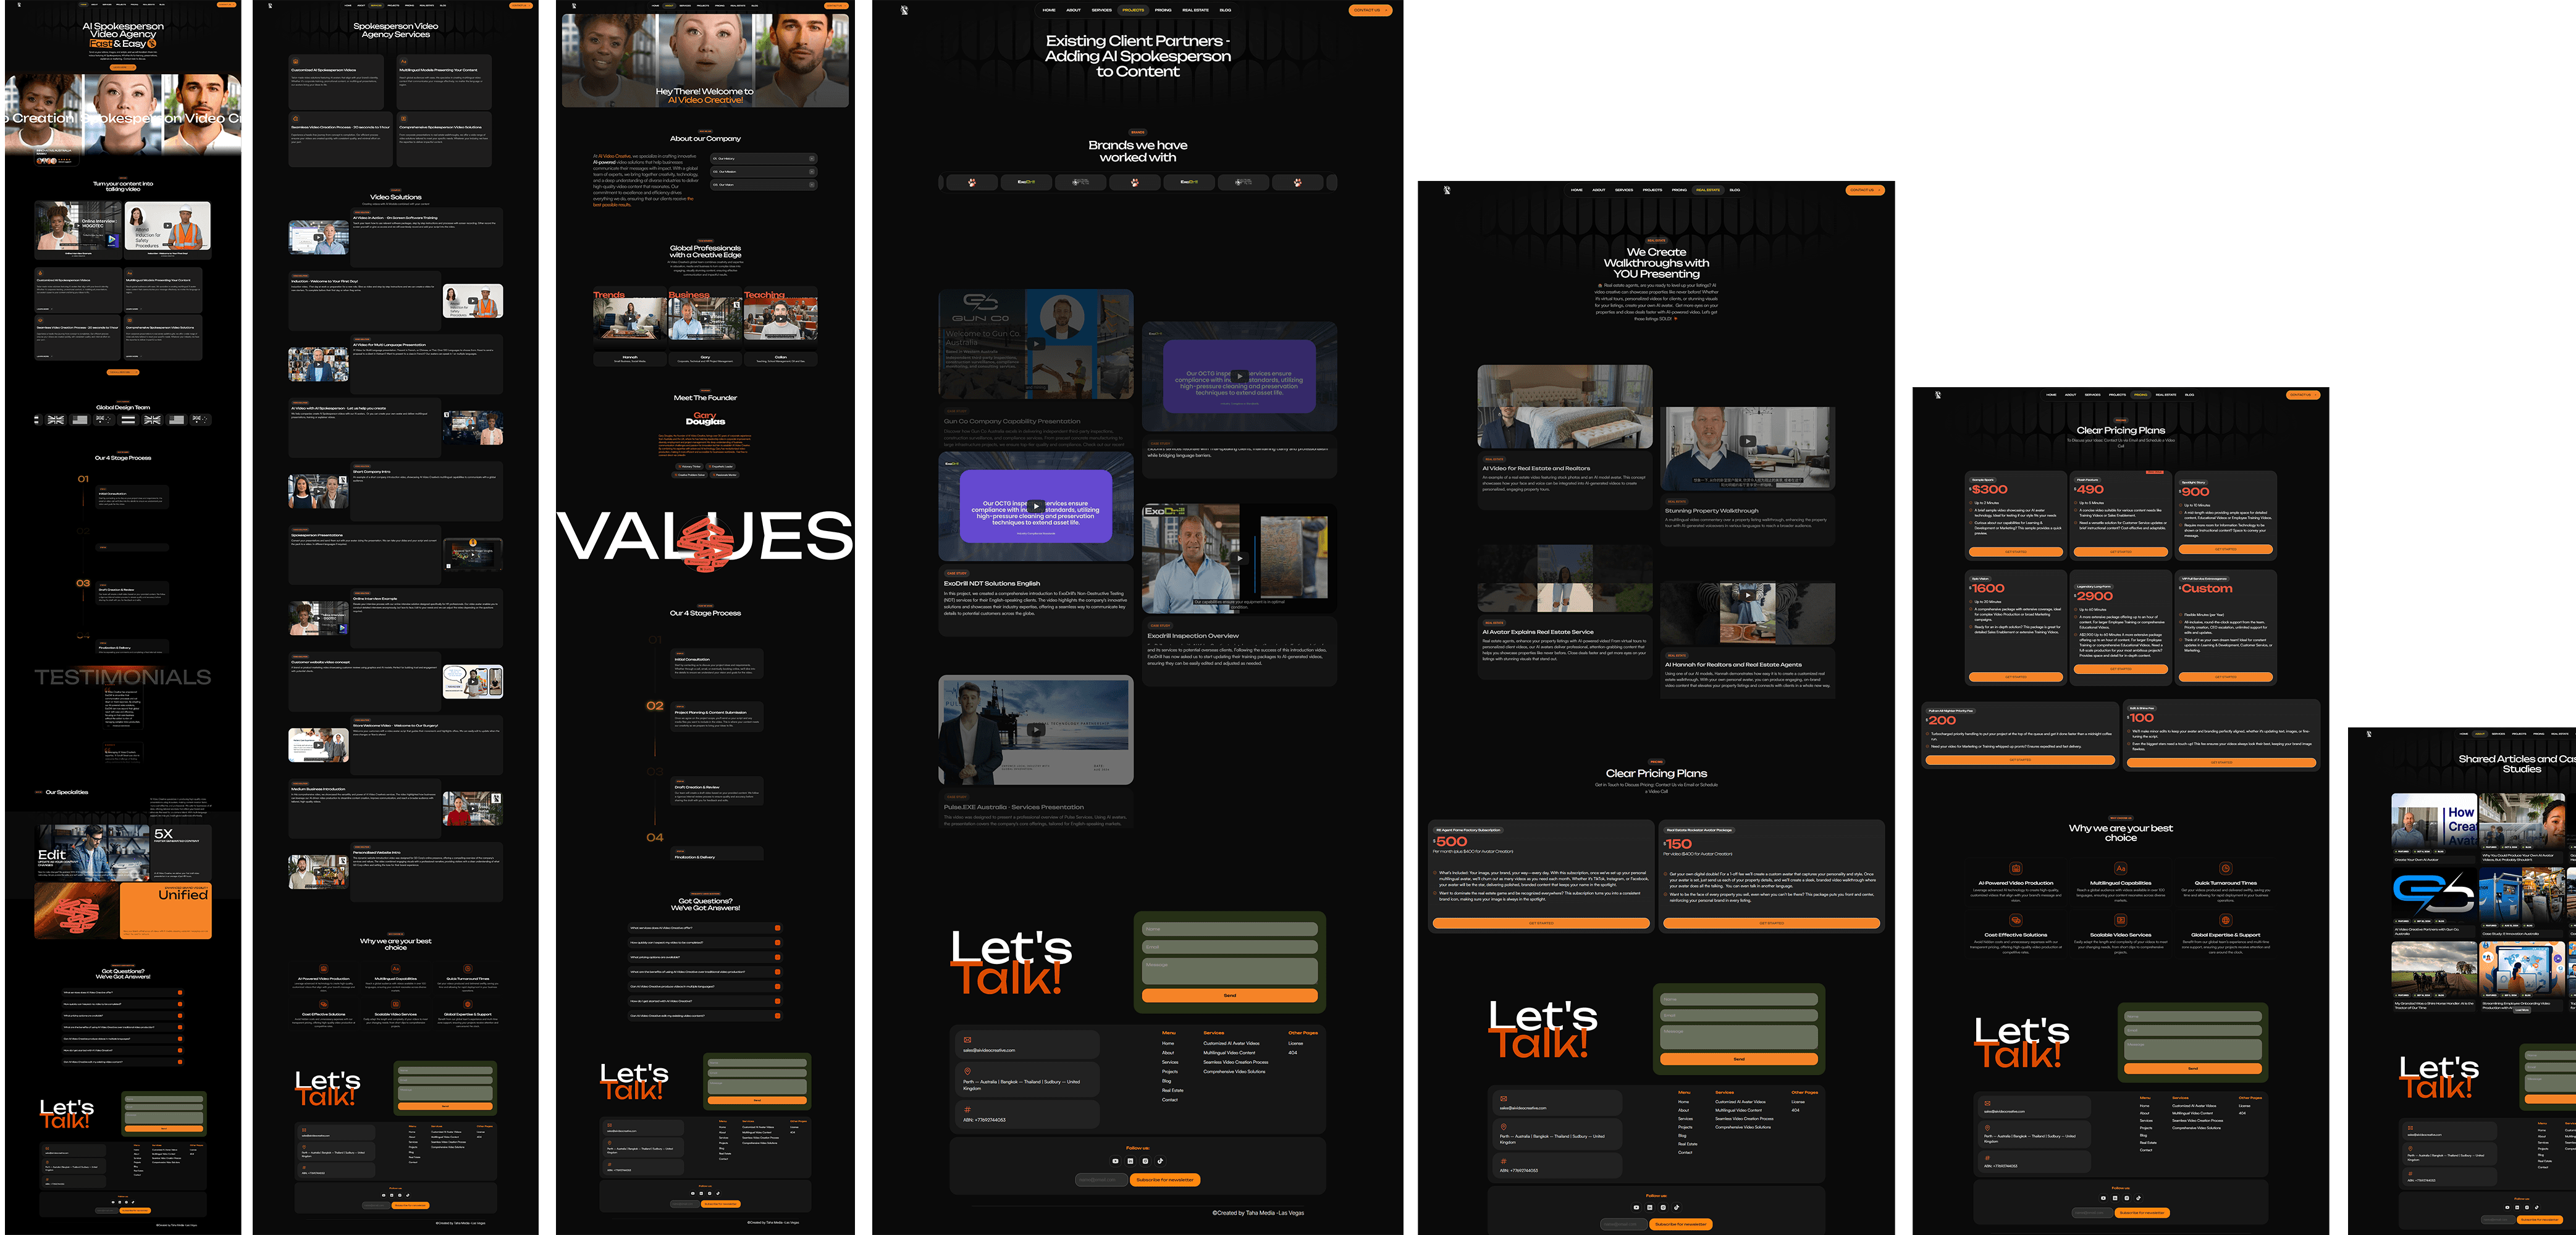Click Get Started under the $500 plan
This screenshot has height=1235, width=2576.
pos(1540,923)
